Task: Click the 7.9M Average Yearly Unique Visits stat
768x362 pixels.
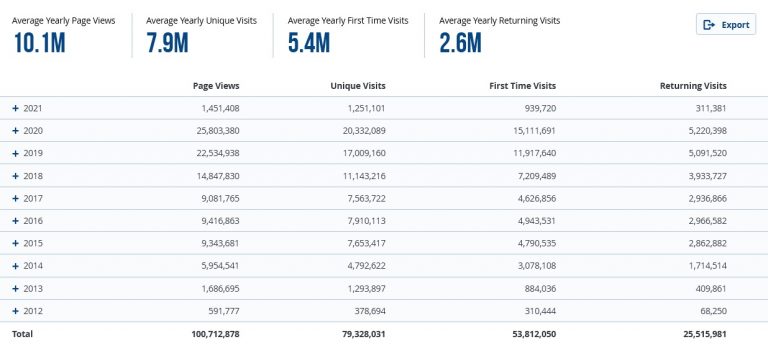Action: [167, 43]
